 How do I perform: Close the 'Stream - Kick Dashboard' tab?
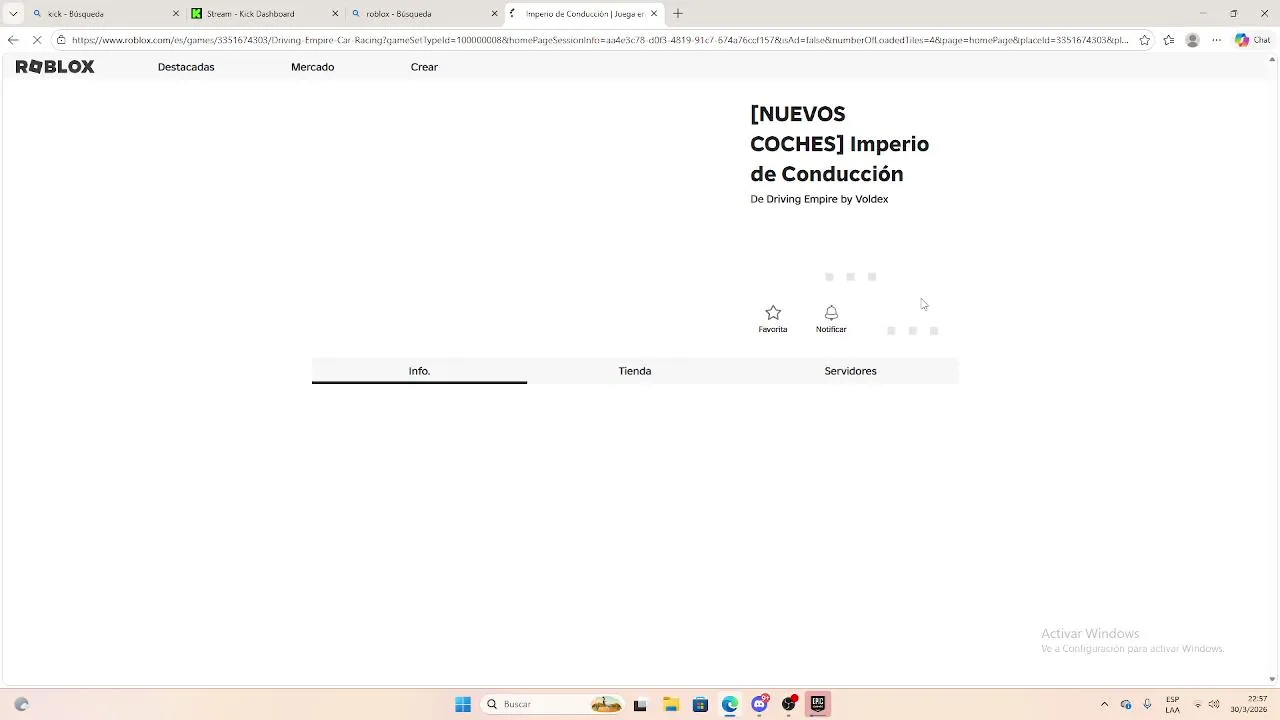pos(335,14)
